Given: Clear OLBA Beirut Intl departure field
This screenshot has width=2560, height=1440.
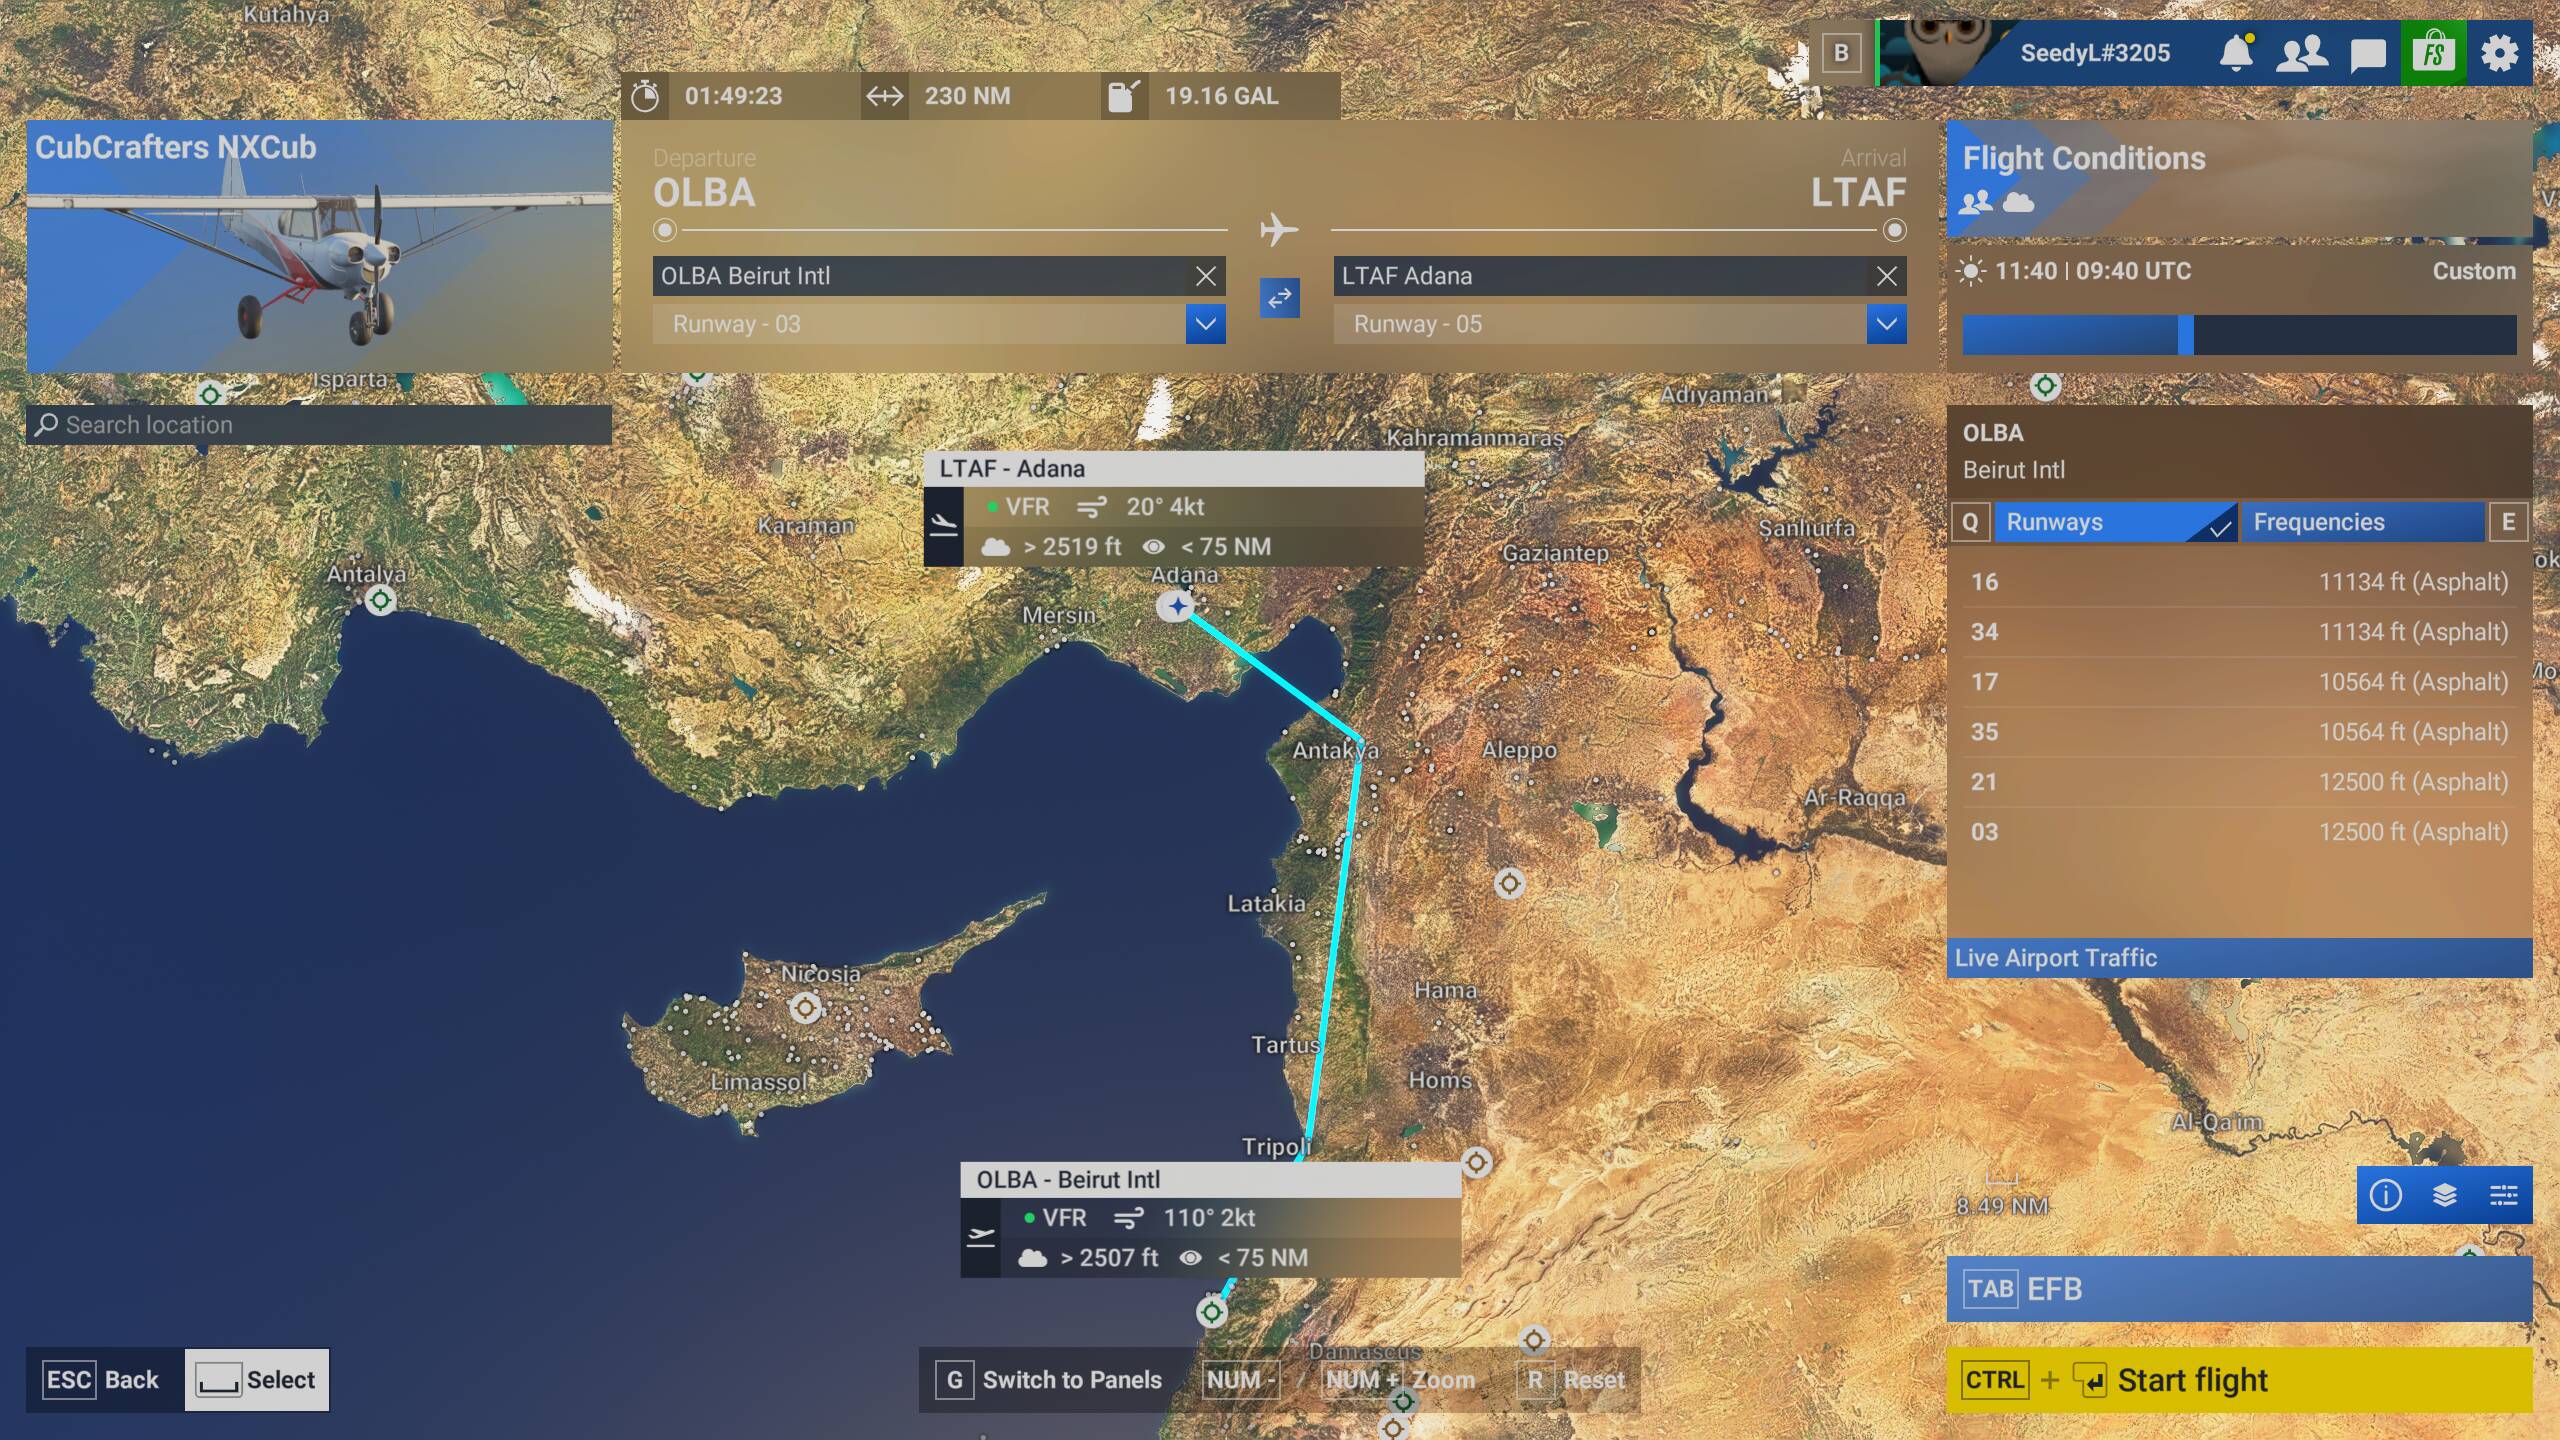Looking at the screenshot, I should [x=1205, y=276].
